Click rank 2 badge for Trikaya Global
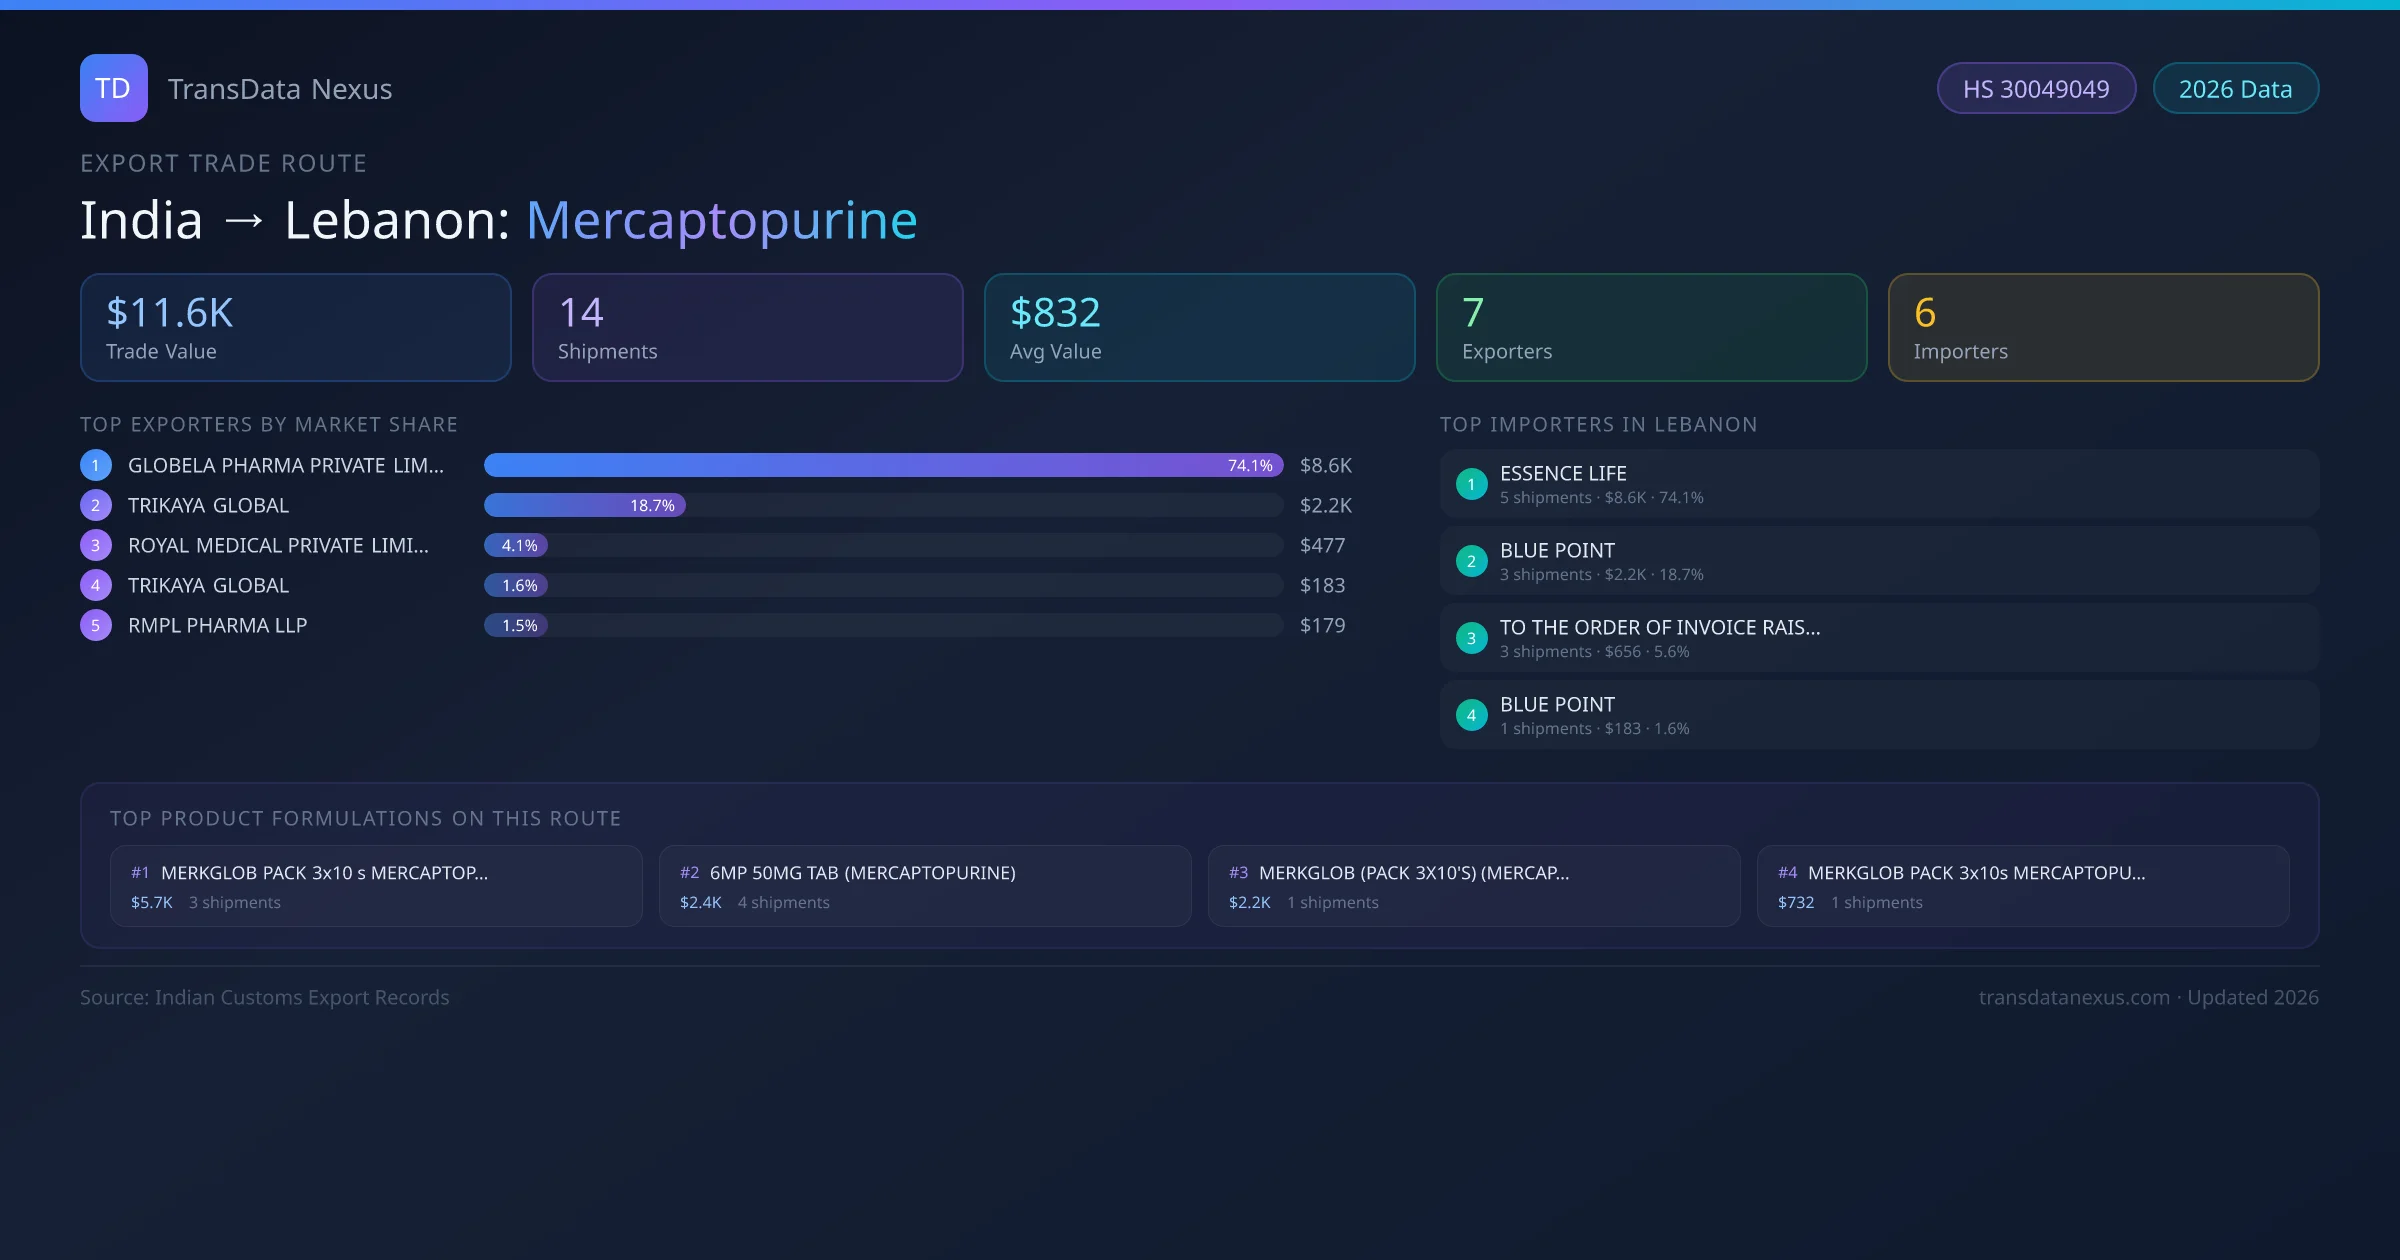 (x=96, y=505)
